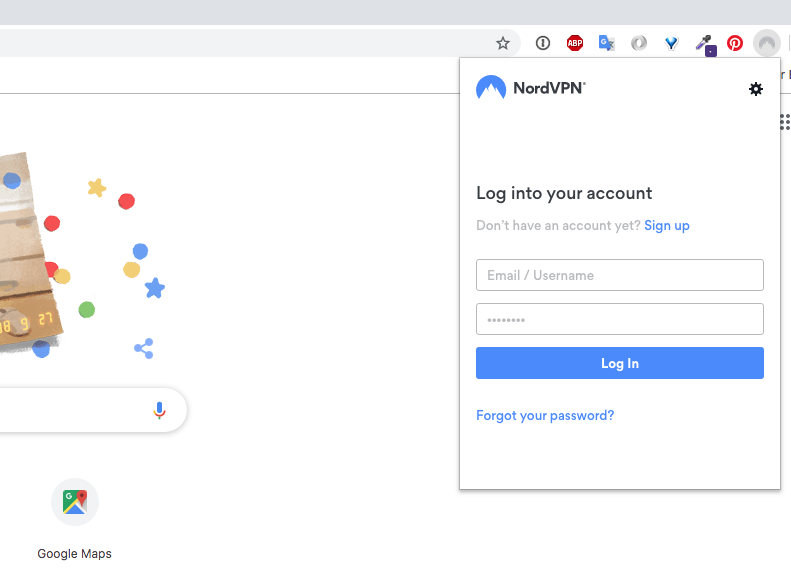Open the color picker eyedropper extension
Screen dimensions: 791x585
point(704,44)
